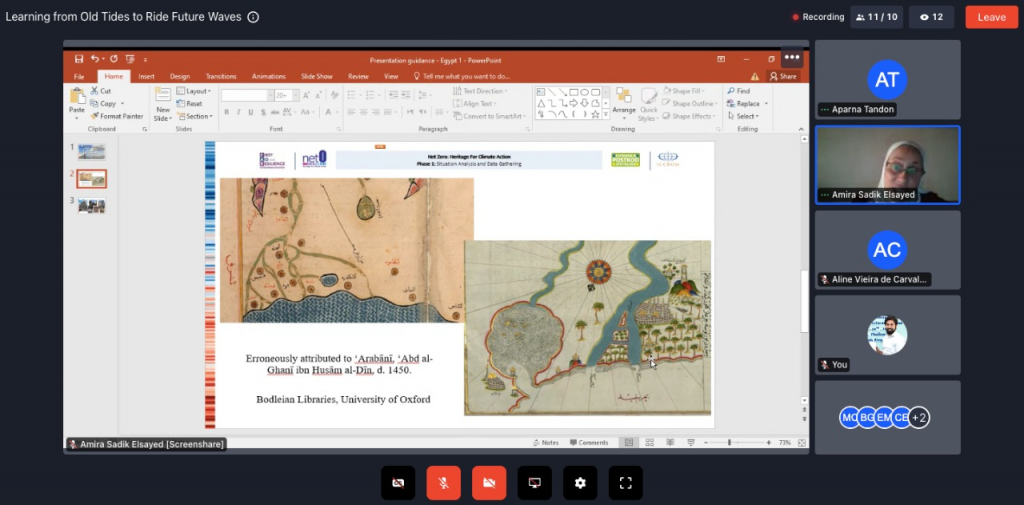Open the Layout dropdown in Slides group

(x=194, y=91)
